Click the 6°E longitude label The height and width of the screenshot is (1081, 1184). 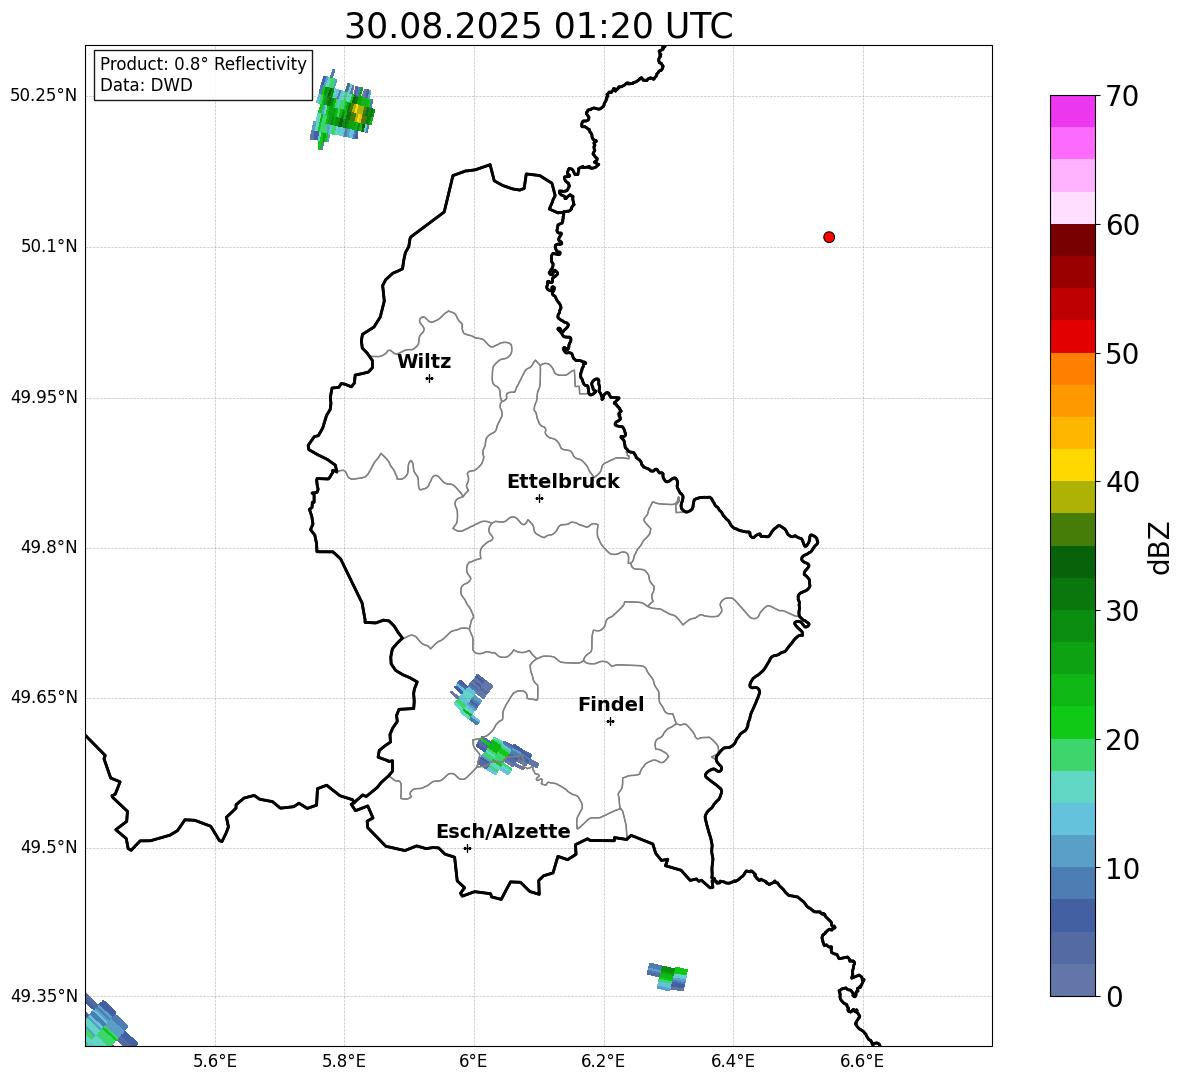pyautogui.click(x=473, y=1062)
